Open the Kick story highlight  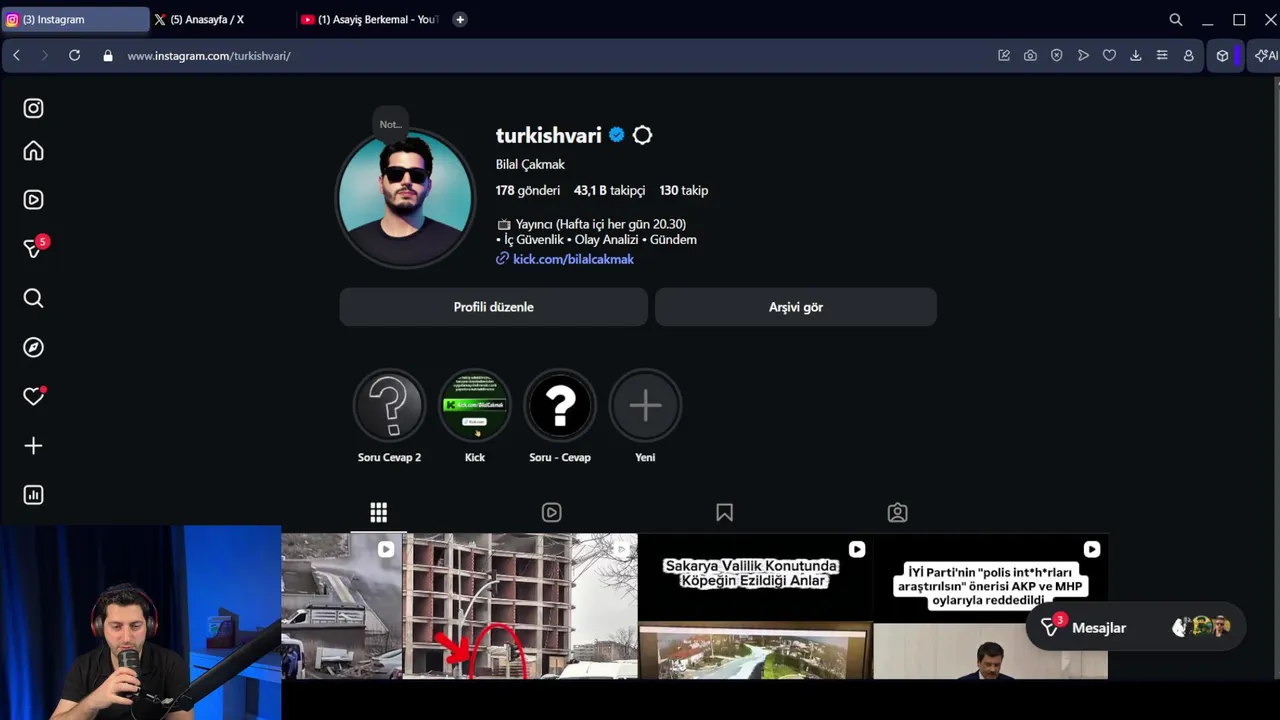click(x=475, y=405)
